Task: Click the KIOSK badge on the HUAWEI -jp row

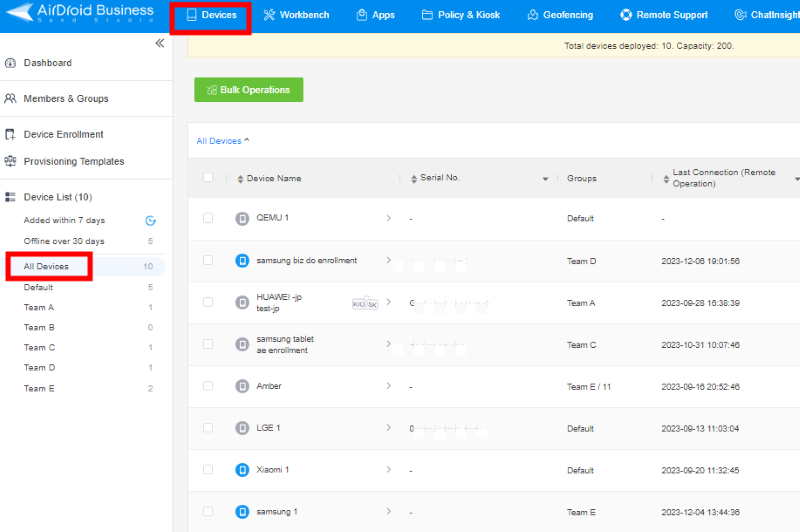Action: pos(365,303)
